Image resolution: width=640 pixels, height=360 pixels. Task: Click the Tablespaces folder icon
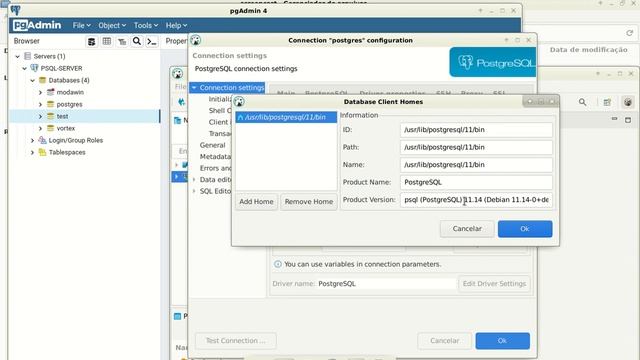click(x=42, y=152)
